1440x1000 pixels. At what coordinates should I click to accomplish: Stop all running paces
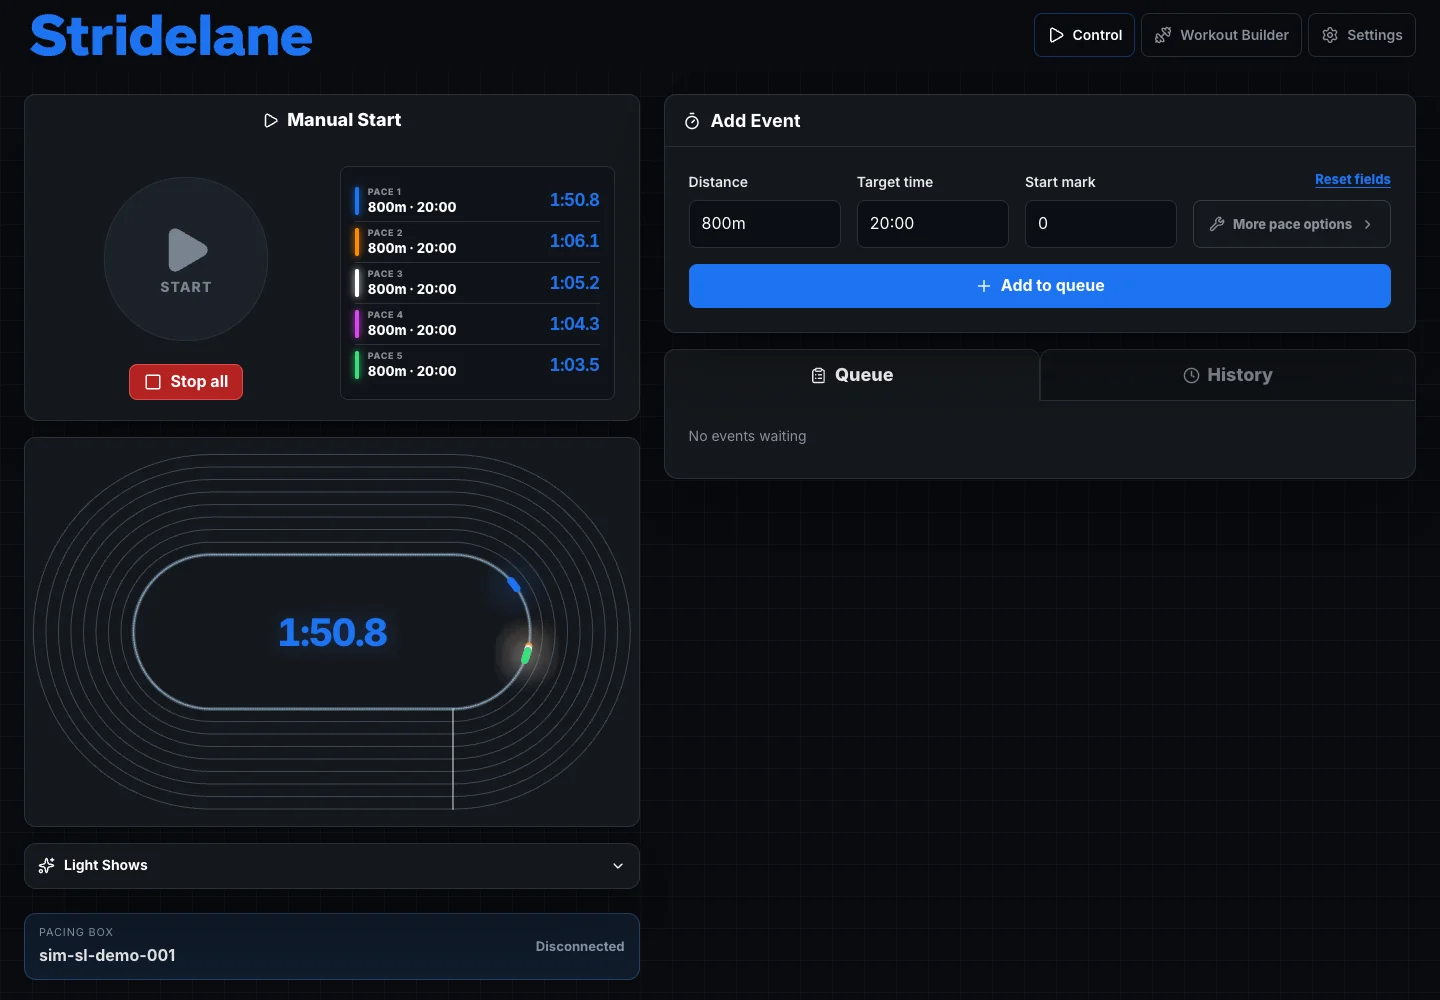[186, 382]
